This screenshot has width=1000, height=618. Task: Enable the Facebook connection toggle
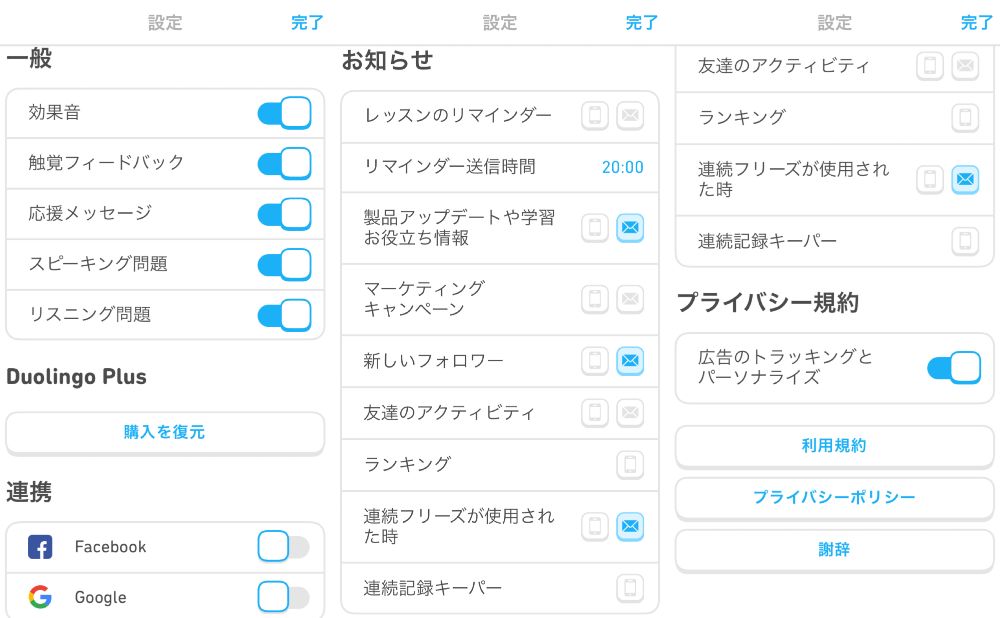click(x=284, y=547)
